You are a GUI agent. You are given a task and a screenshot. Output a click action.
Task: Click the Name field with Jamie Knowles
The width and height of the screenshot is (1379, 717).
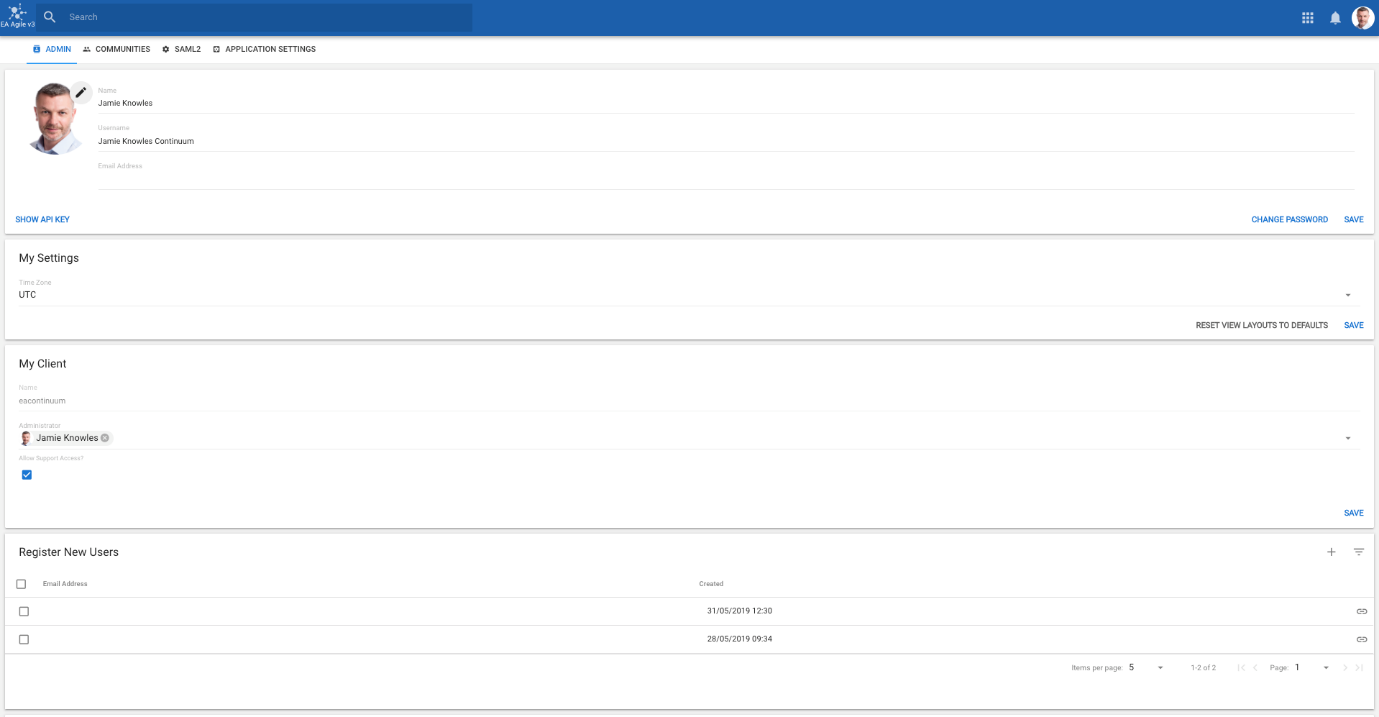[x=726, y=103]
